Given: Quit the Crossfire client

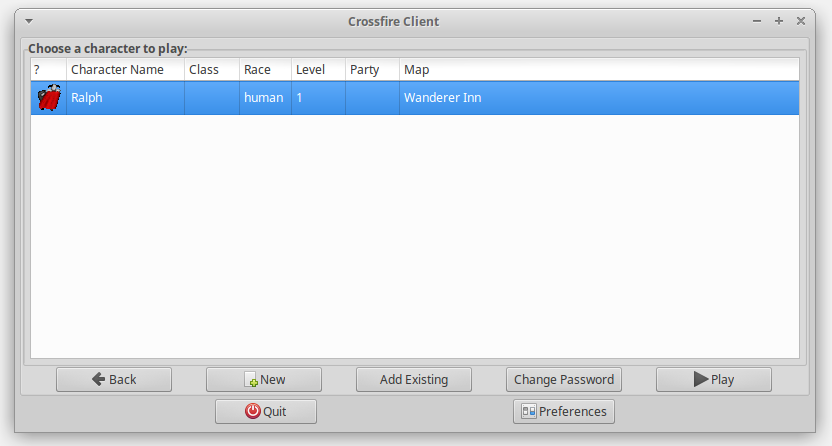Looking at the screenshot, I should [x=266, y=411].
